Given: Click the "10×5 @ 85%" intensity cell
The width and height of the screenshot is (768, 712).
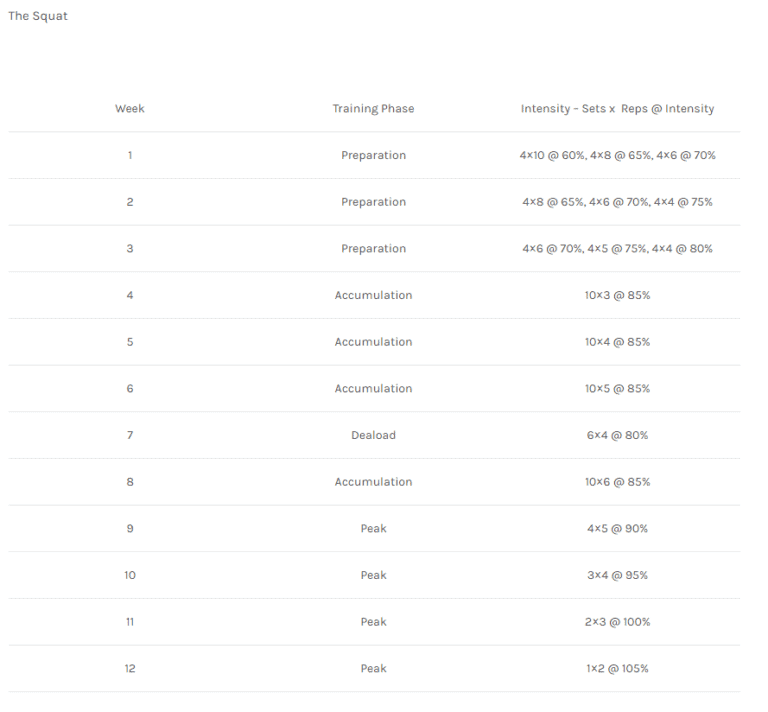Looking at the screenshot, I should click(x=617, y=389).
